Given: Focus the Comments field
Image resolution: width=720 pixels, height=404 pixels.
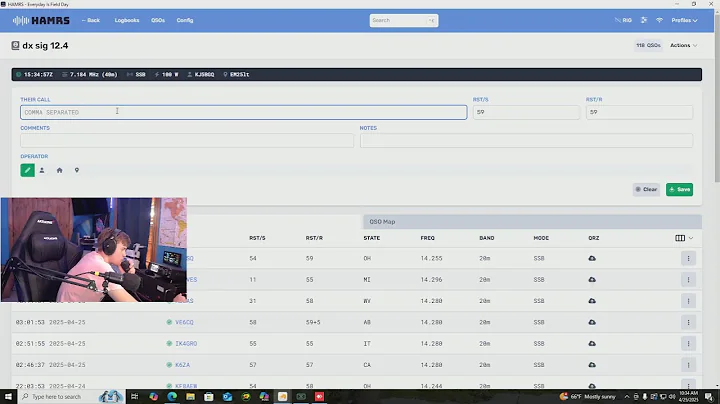Looking at the screenshot, I should pos(187,140).
